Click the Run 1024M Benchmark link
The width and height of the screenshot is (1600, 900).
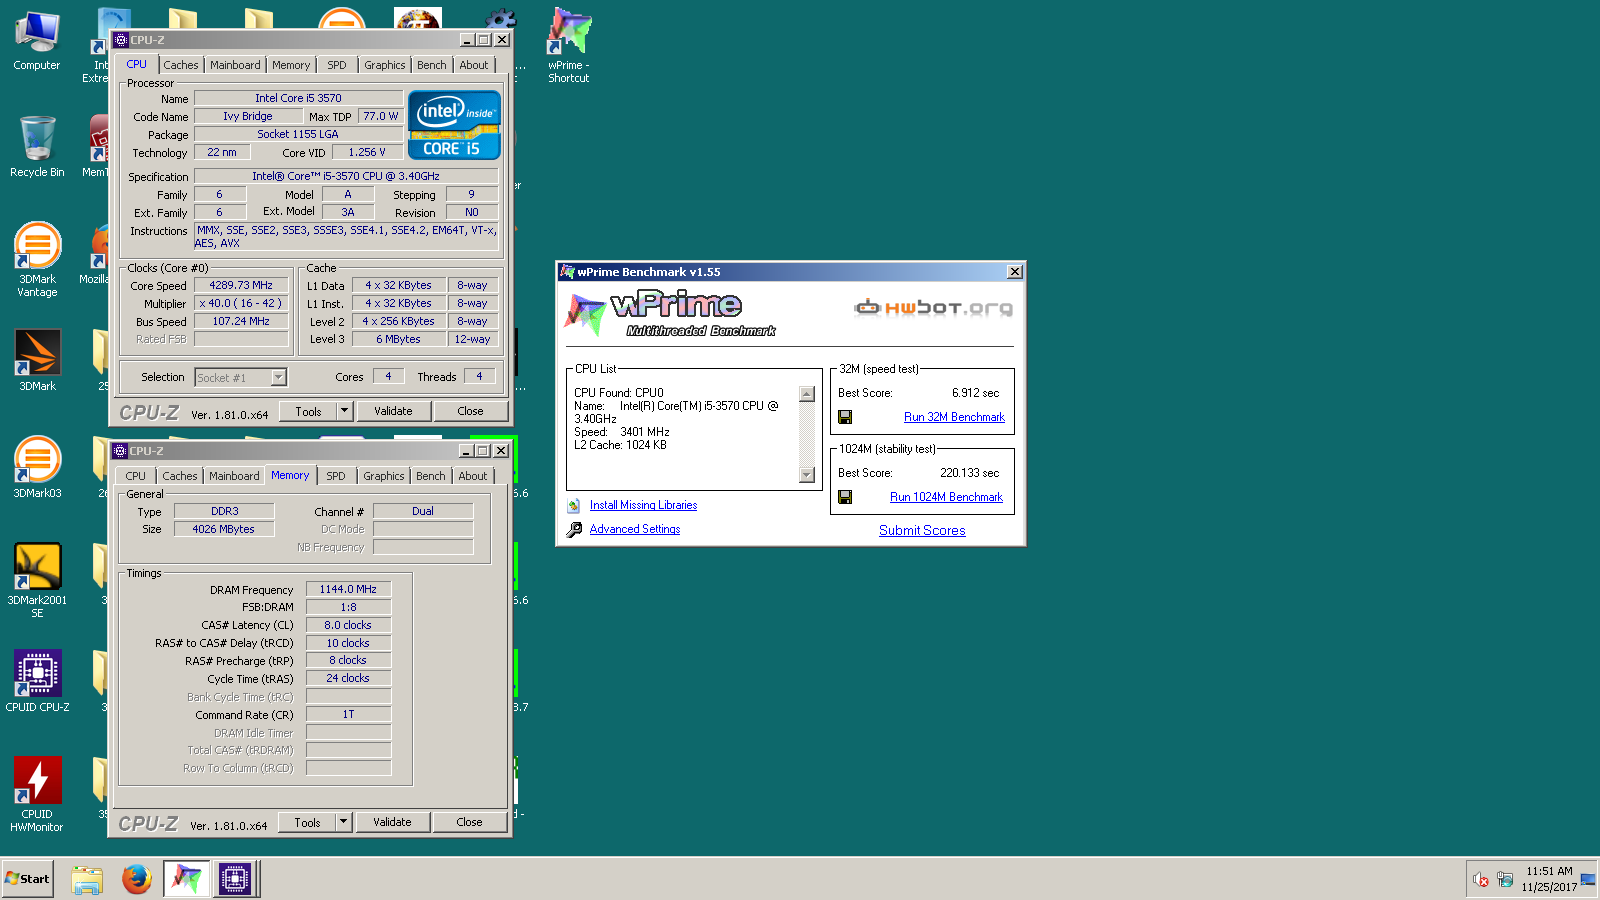pyautogui.click(x=946, y=497)
